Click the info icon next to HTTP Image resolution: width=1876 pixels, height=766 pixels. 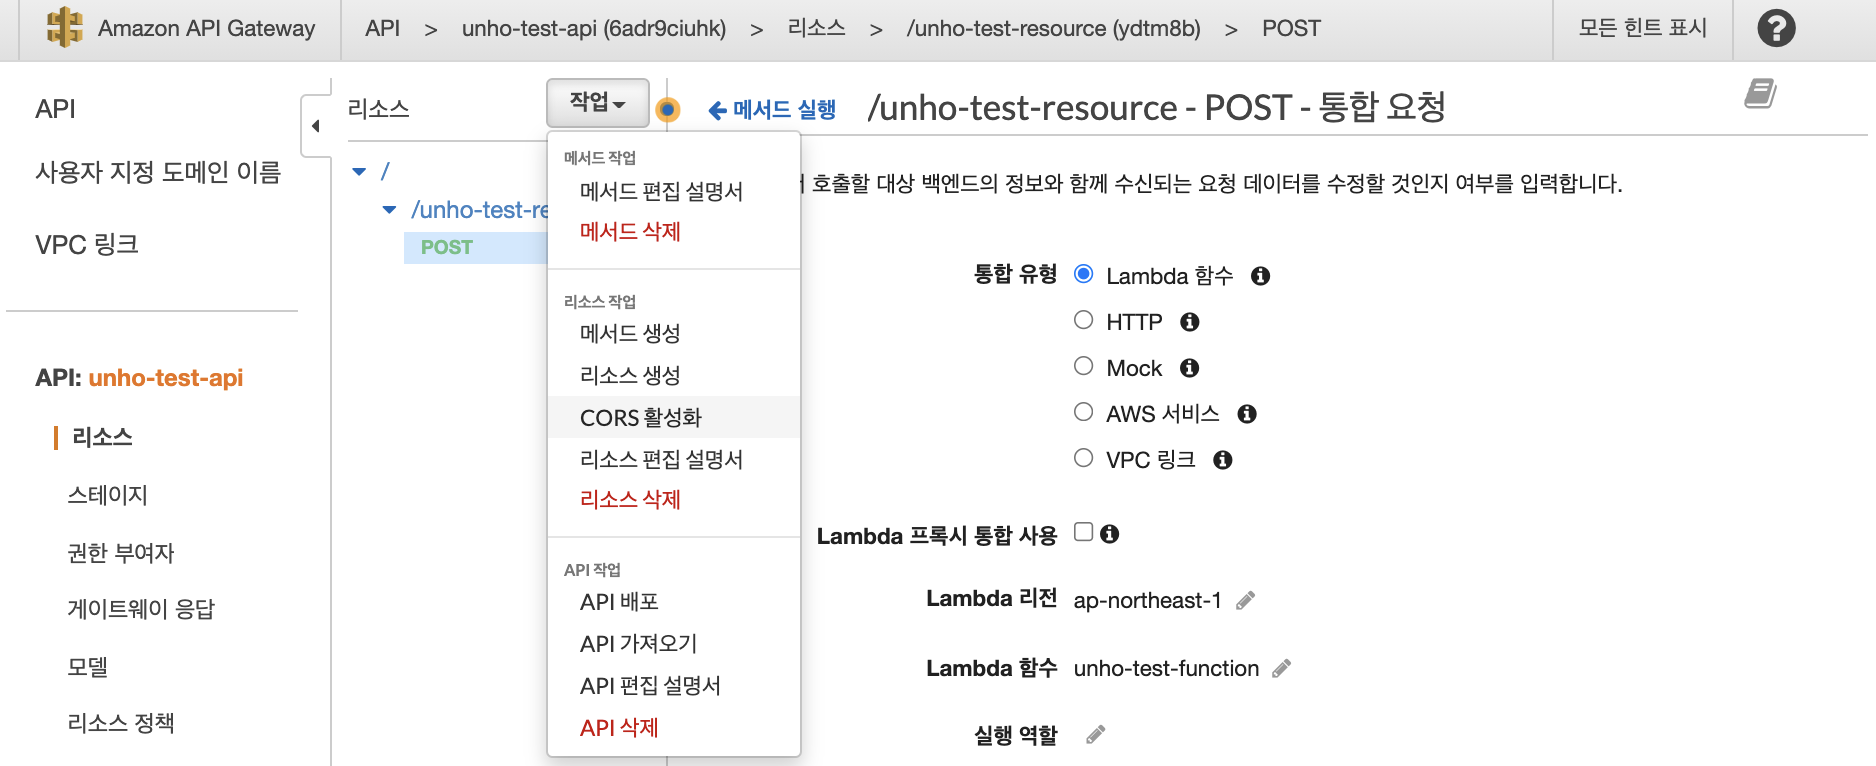(x=1189, y=322)
